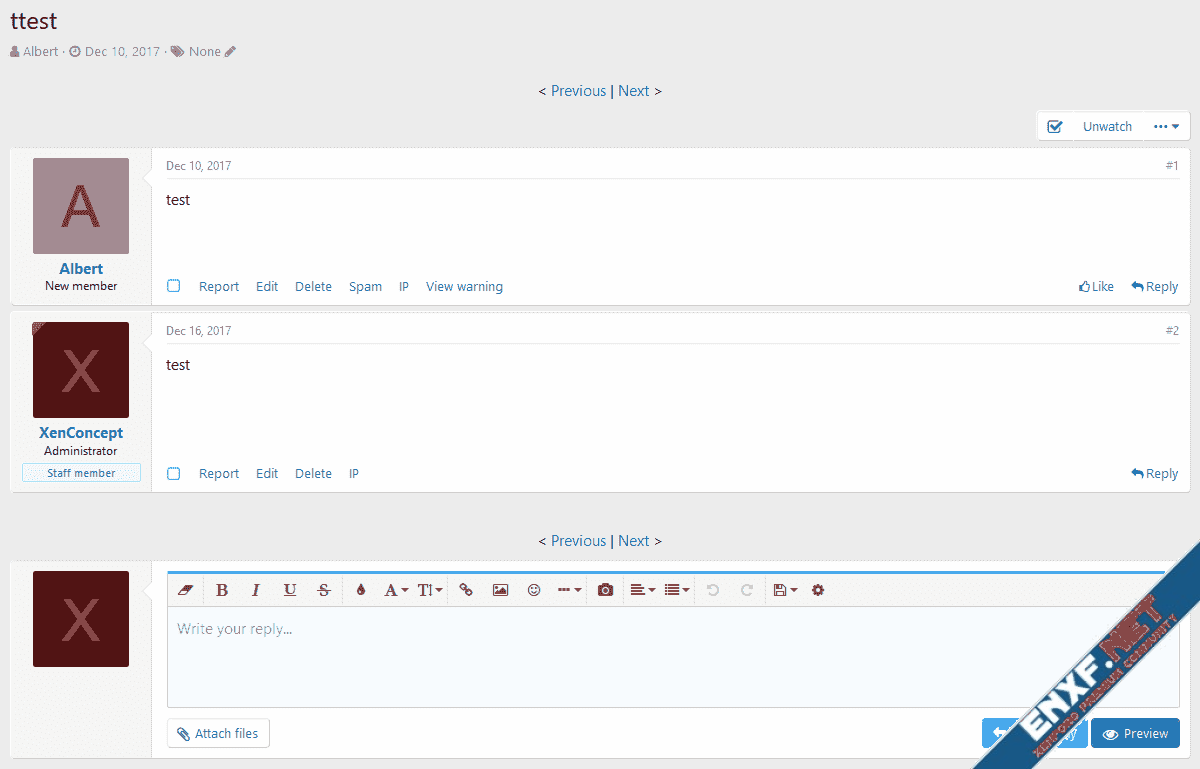Toggle italic text formatting
This screenshot has height=769, width=1200.
(256, 590)
